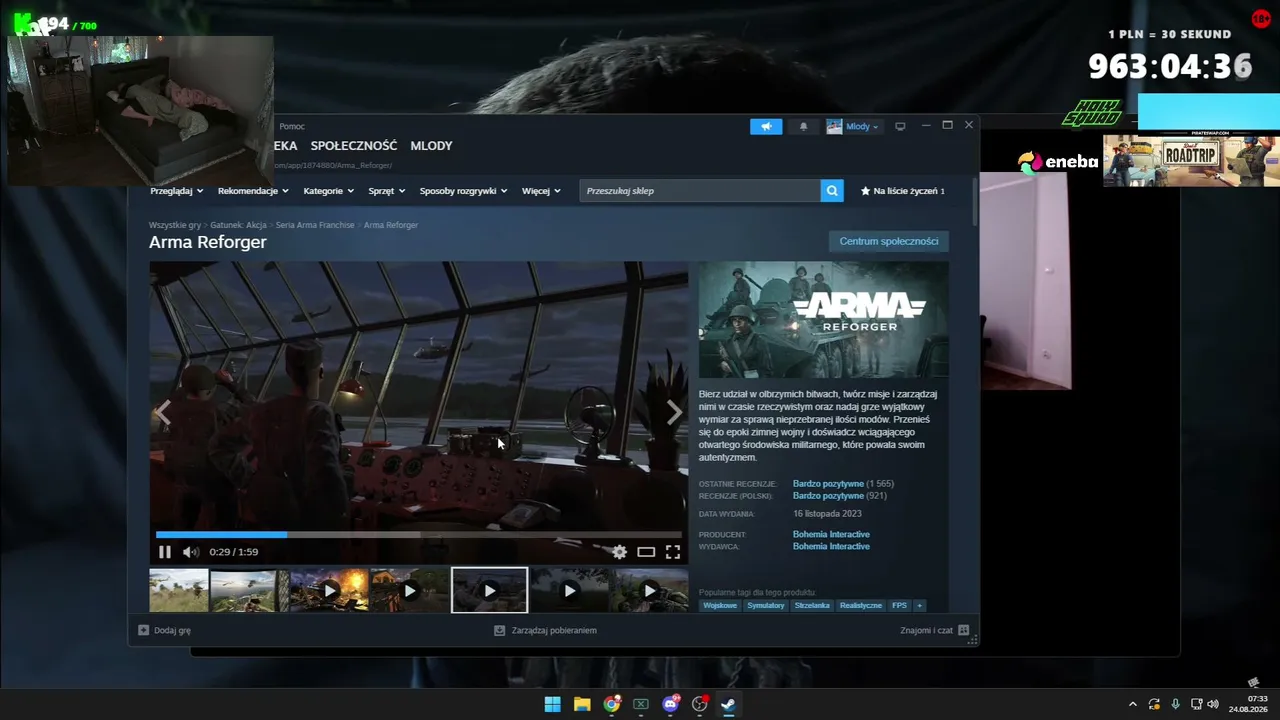Select the 'Symulatory' tag
This screenshot has height=720, width=1280.
click(766, 606)
